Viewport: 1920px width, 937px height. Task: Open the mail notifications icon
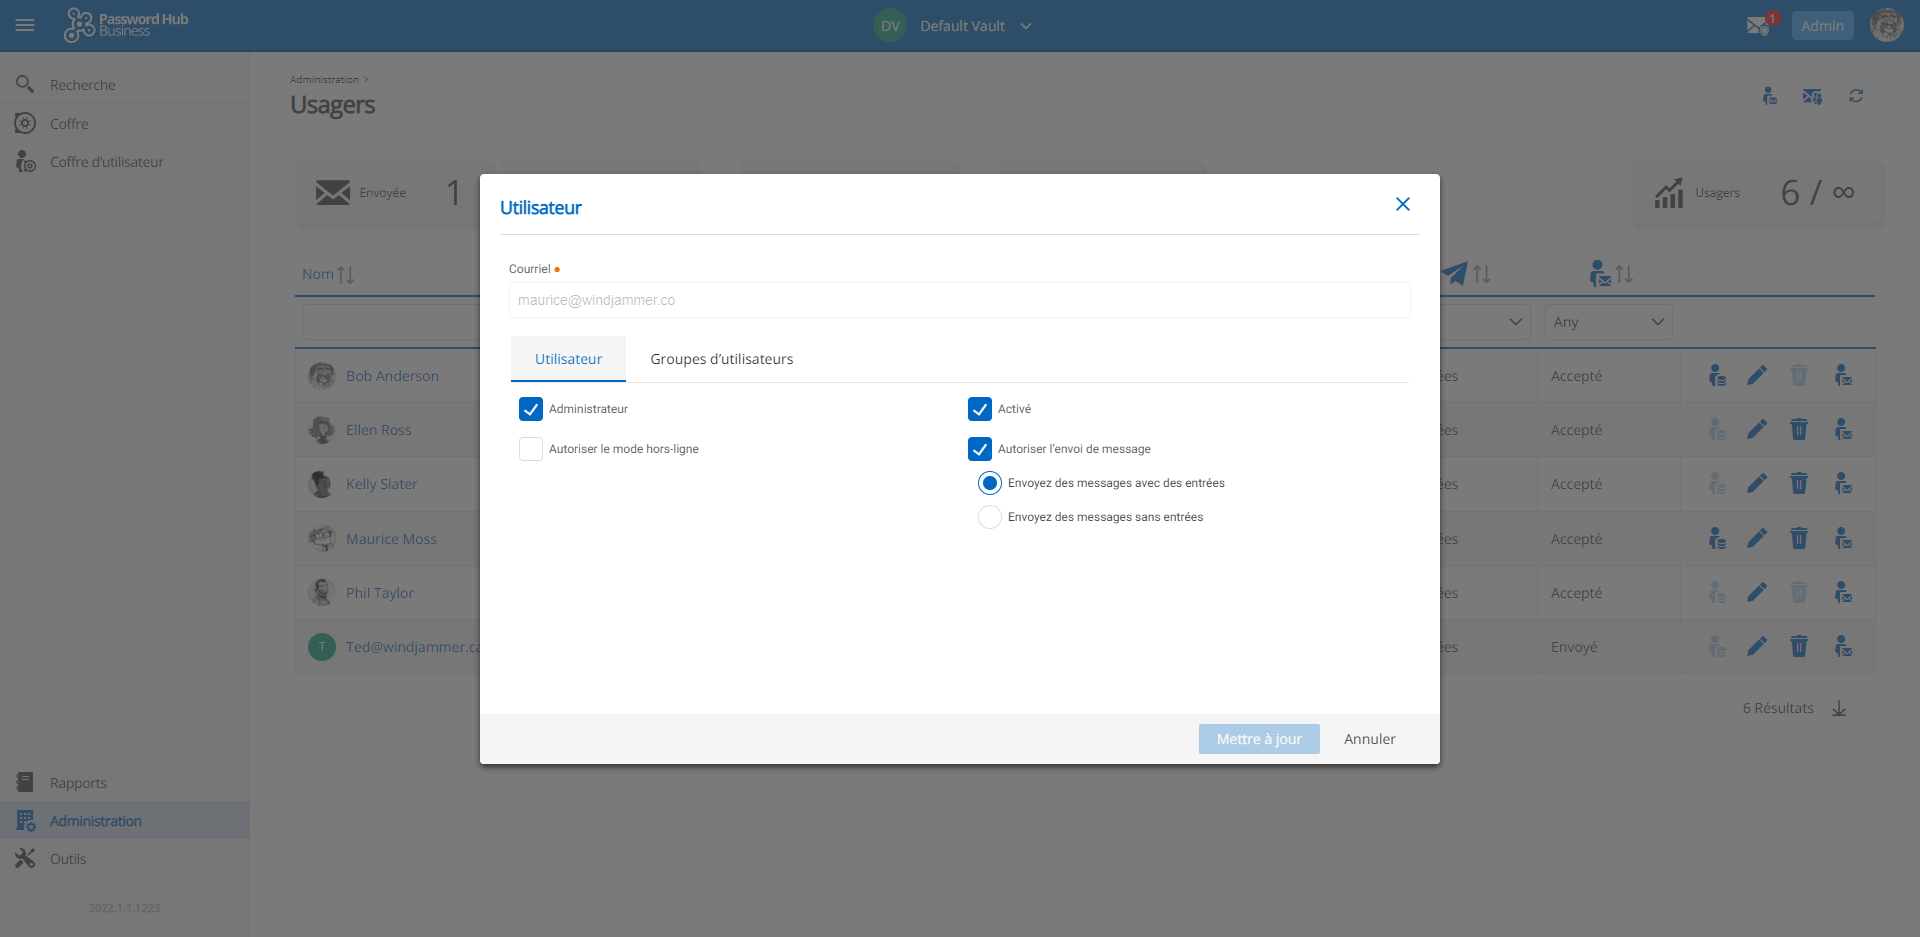pos(1759,25)
